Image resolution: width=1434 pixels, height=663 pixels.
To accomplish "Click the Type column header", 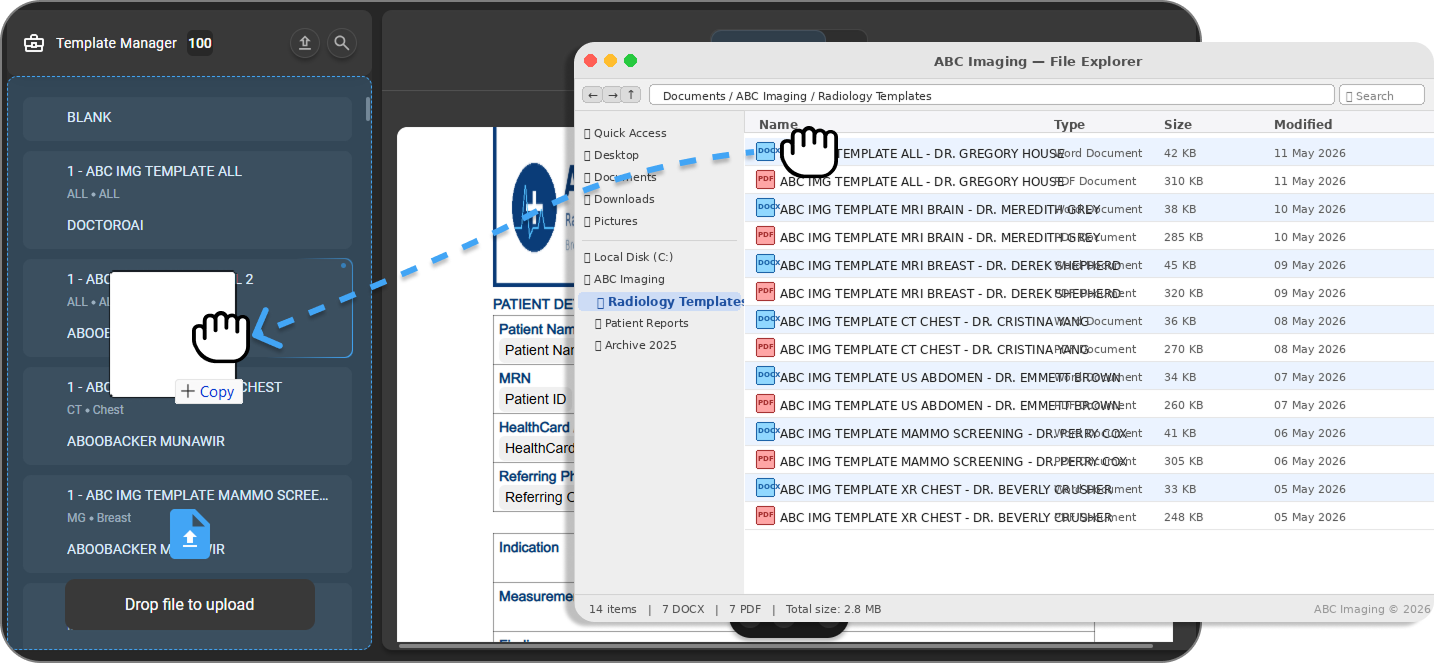I will 1069,125.
